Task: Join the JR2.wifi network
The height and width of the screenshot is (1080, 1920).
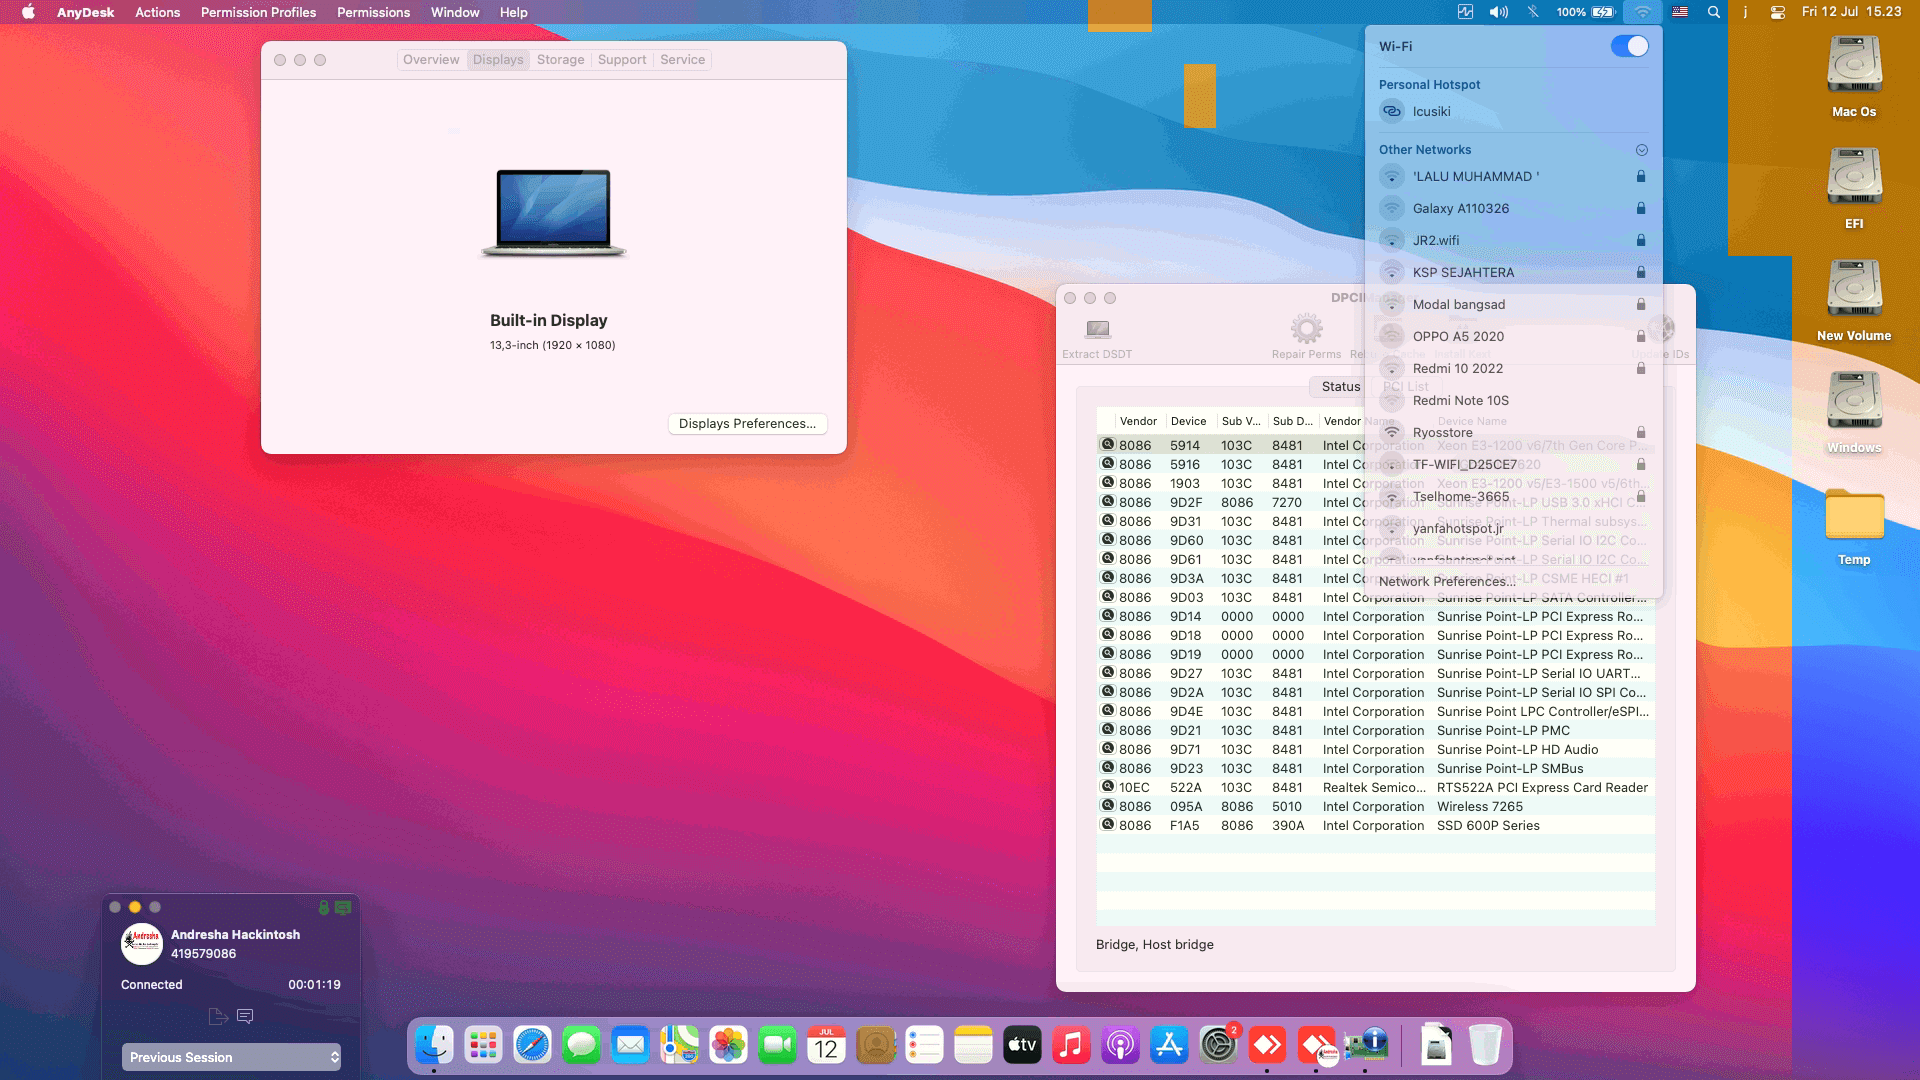Action: tap(1513, 240)
